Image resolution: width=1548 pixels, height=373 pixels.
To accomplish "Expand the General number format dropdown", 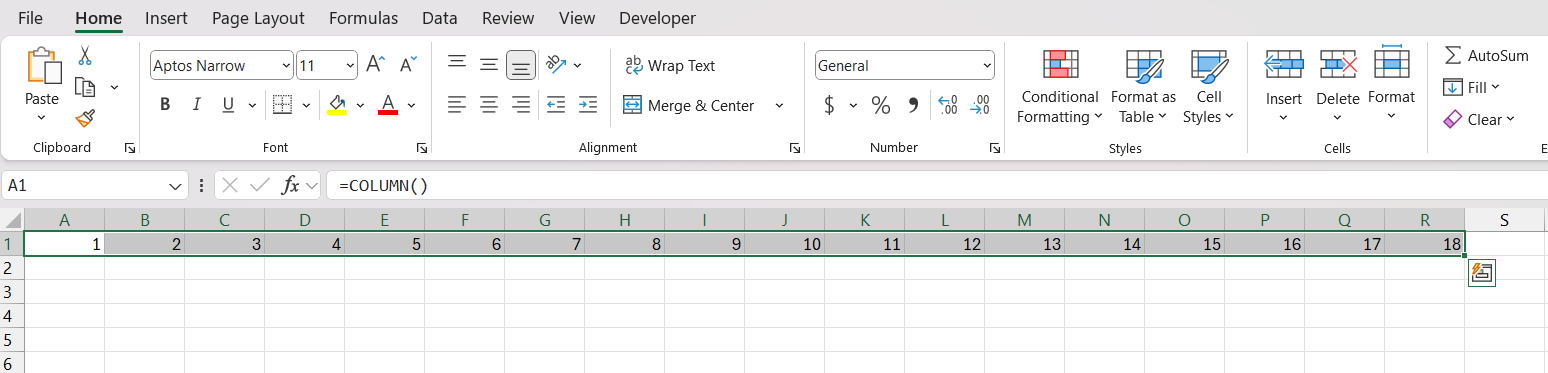I will pos(987,66).
